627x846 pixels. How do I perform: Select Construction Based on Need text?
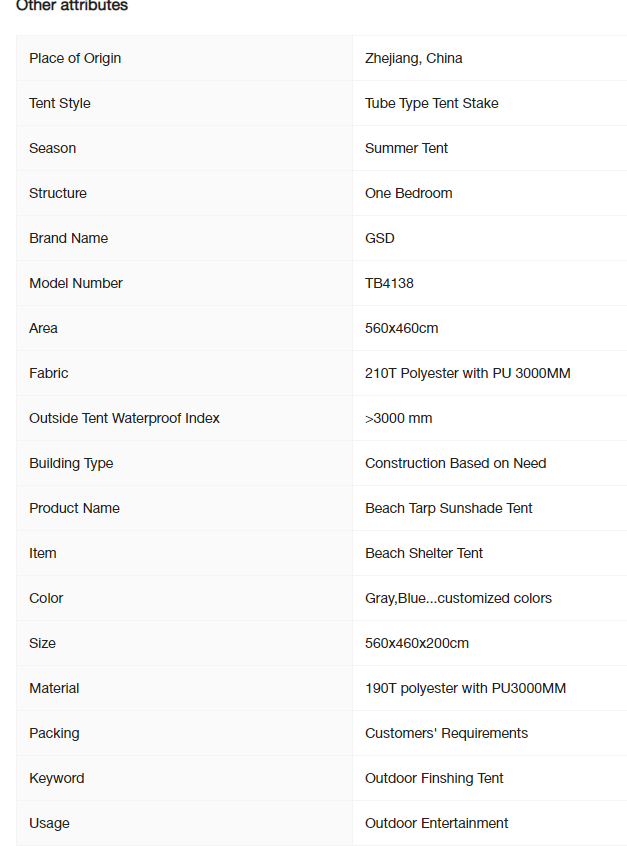(x=455, y=463)
